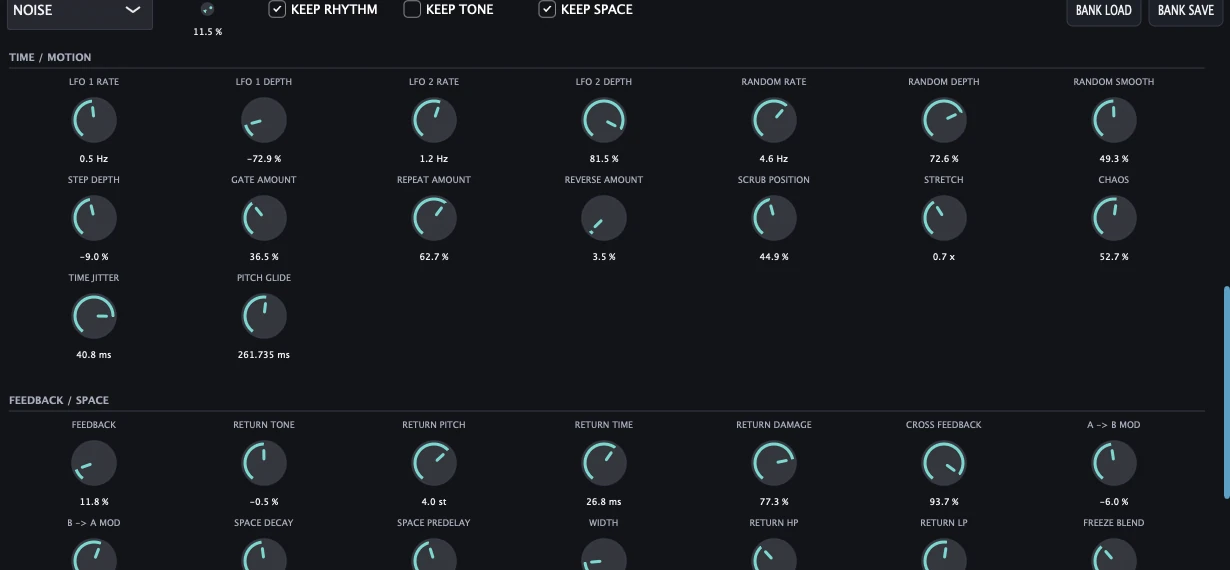Click the FREEZE BLEND knob
This screenshot has height=570, width=1230.
(1114, 555)
